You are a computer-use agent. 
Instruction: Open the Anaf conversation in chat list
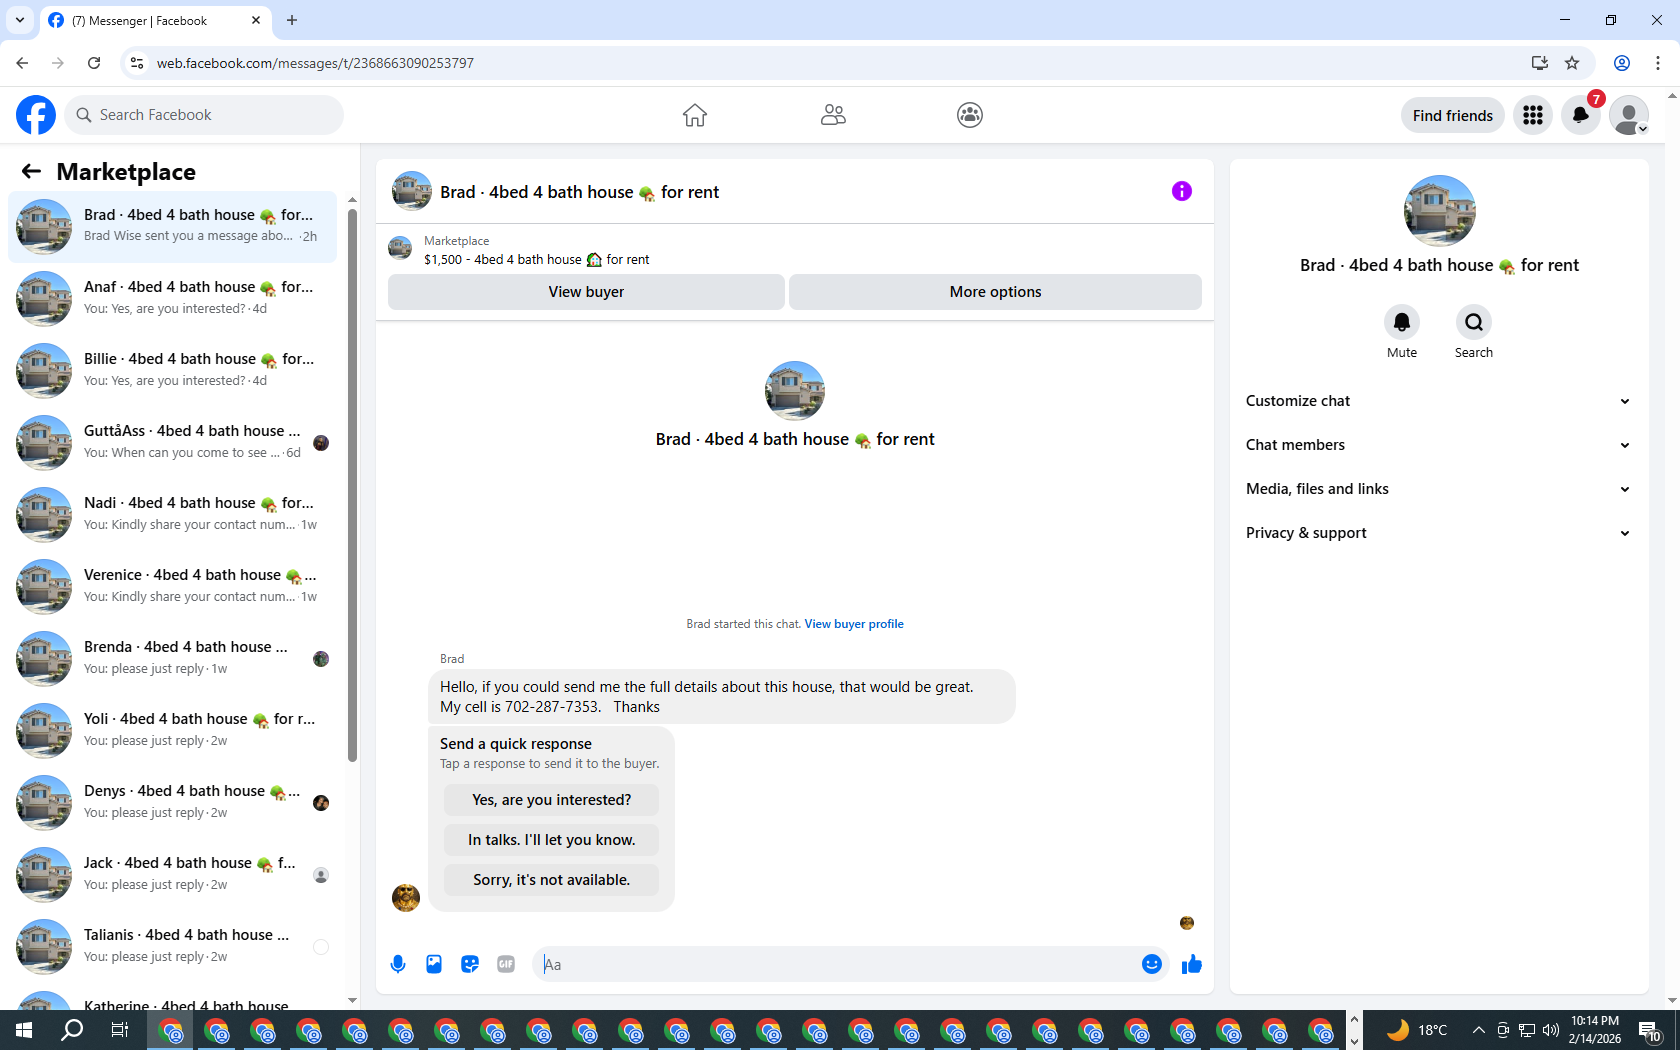coord(173,299)
